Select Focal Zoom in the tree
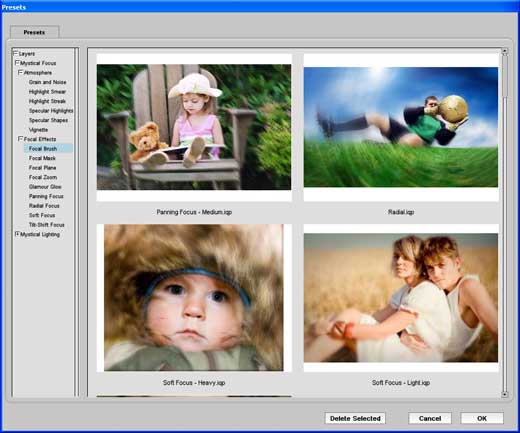520x433 pixels. (x=43, y=177)
